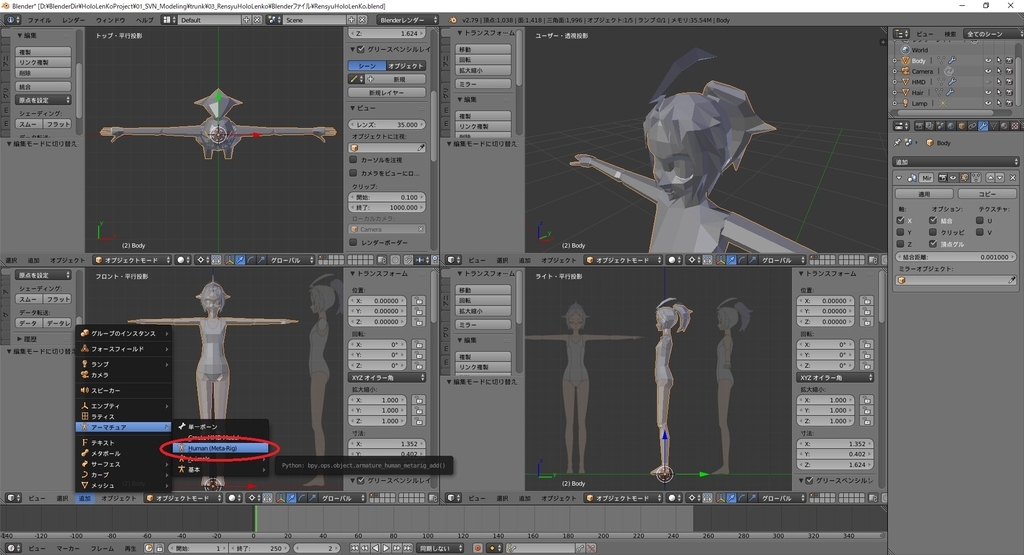Image resolution: width=1024 pixels, height=555 pixels.
Task: Toggle visibility eye of the Body object
Action: click(988, 61)
